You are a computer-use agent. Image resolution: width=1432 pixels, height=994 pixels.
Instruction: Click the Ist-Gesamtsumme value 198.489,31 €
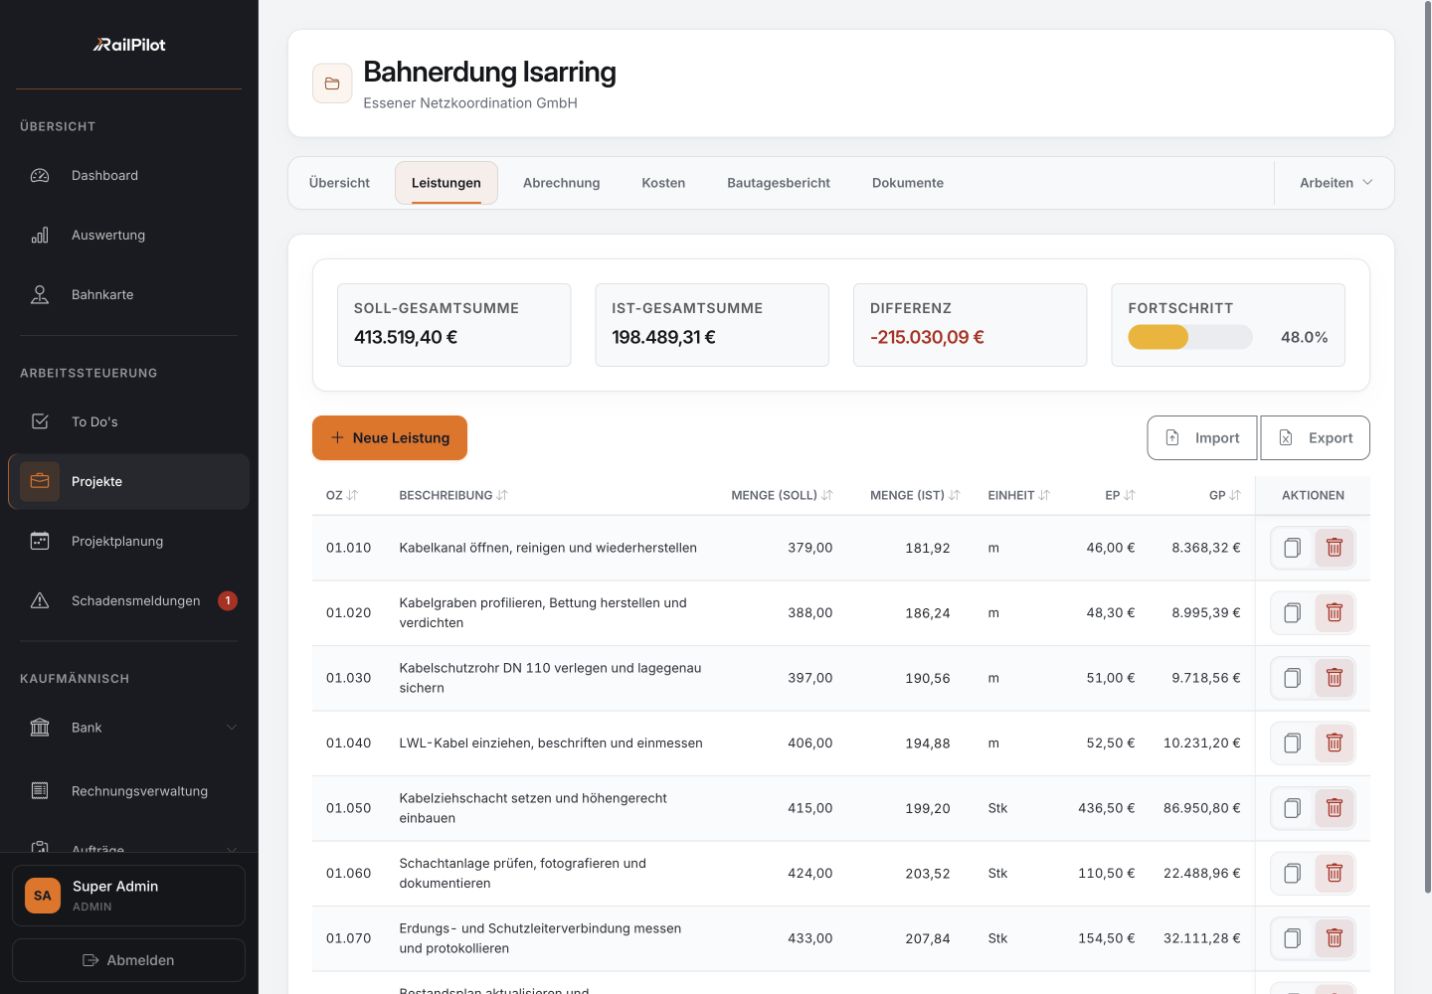click(x=664, y=337)
